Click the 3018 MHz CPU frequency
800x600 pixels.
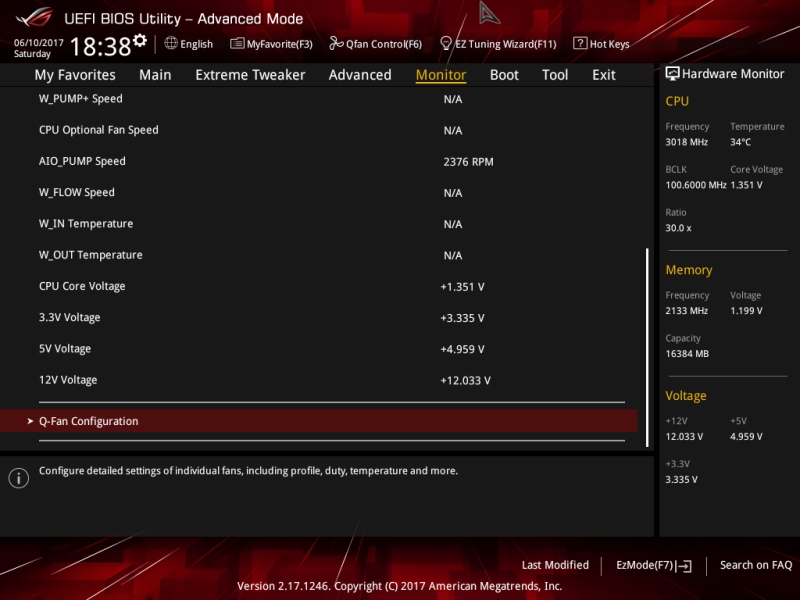pos(686,142)
